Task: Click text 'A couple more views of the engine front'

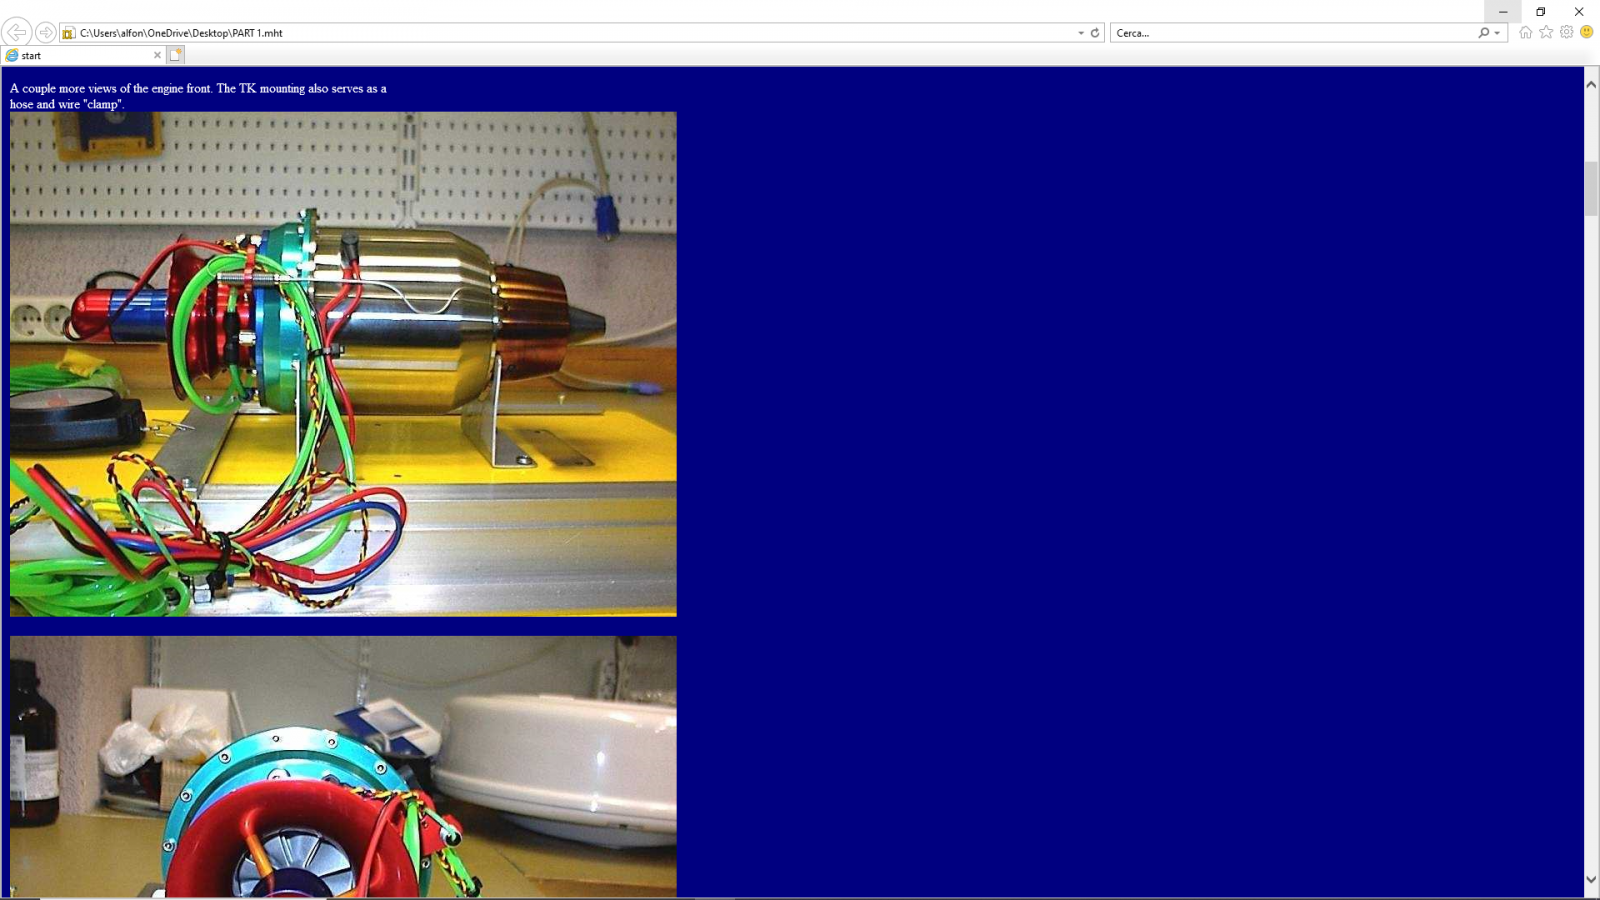Action: tap(110, 88)
